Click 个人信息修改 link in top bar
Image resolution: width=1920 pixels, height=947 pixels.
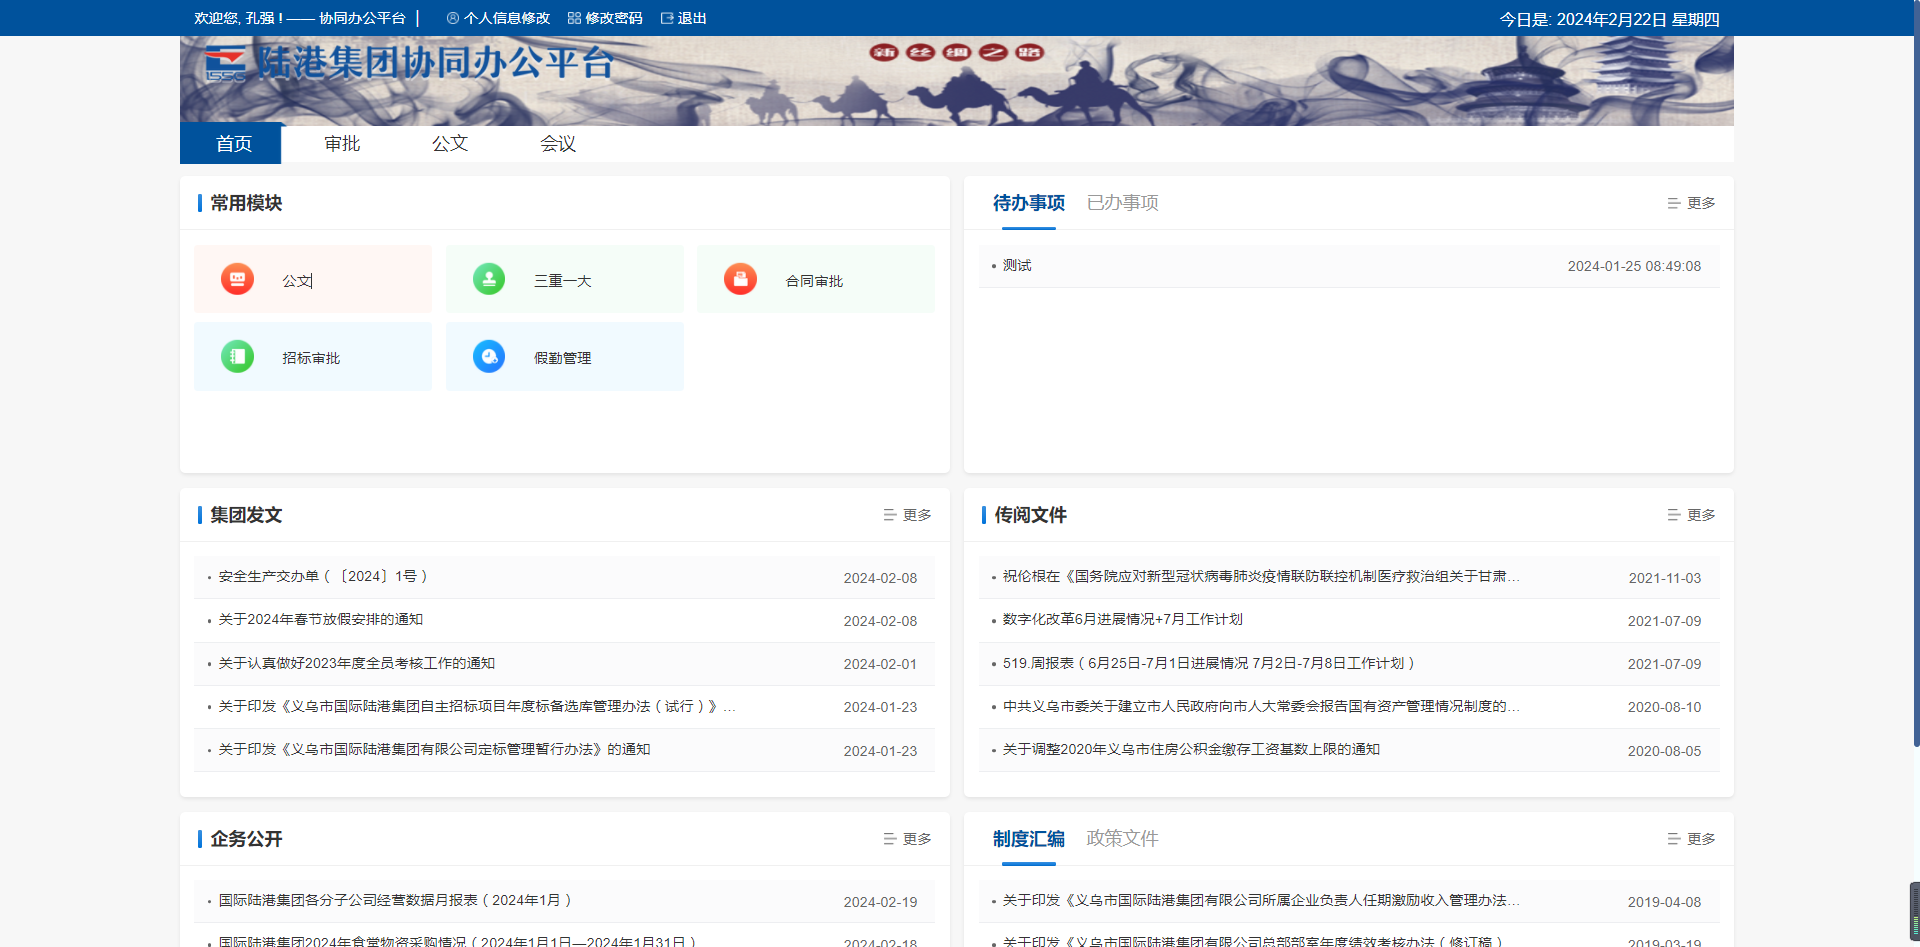(507, 18)
